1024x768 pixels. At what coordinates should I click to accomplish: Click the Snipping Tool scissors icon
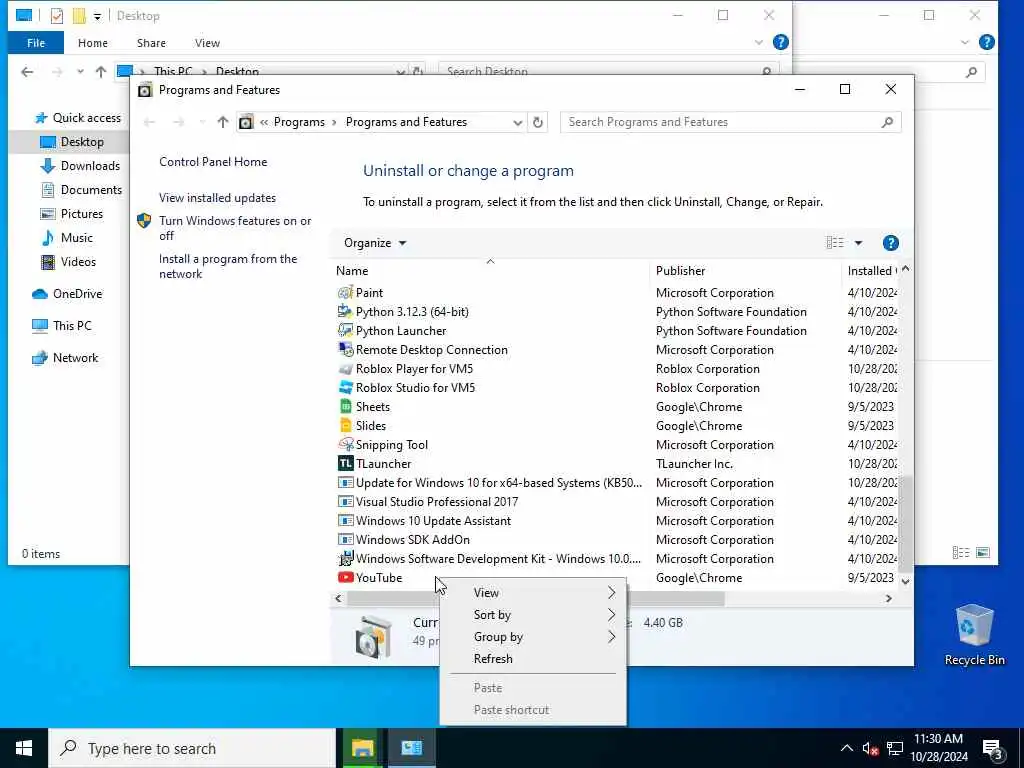[345, 445]
